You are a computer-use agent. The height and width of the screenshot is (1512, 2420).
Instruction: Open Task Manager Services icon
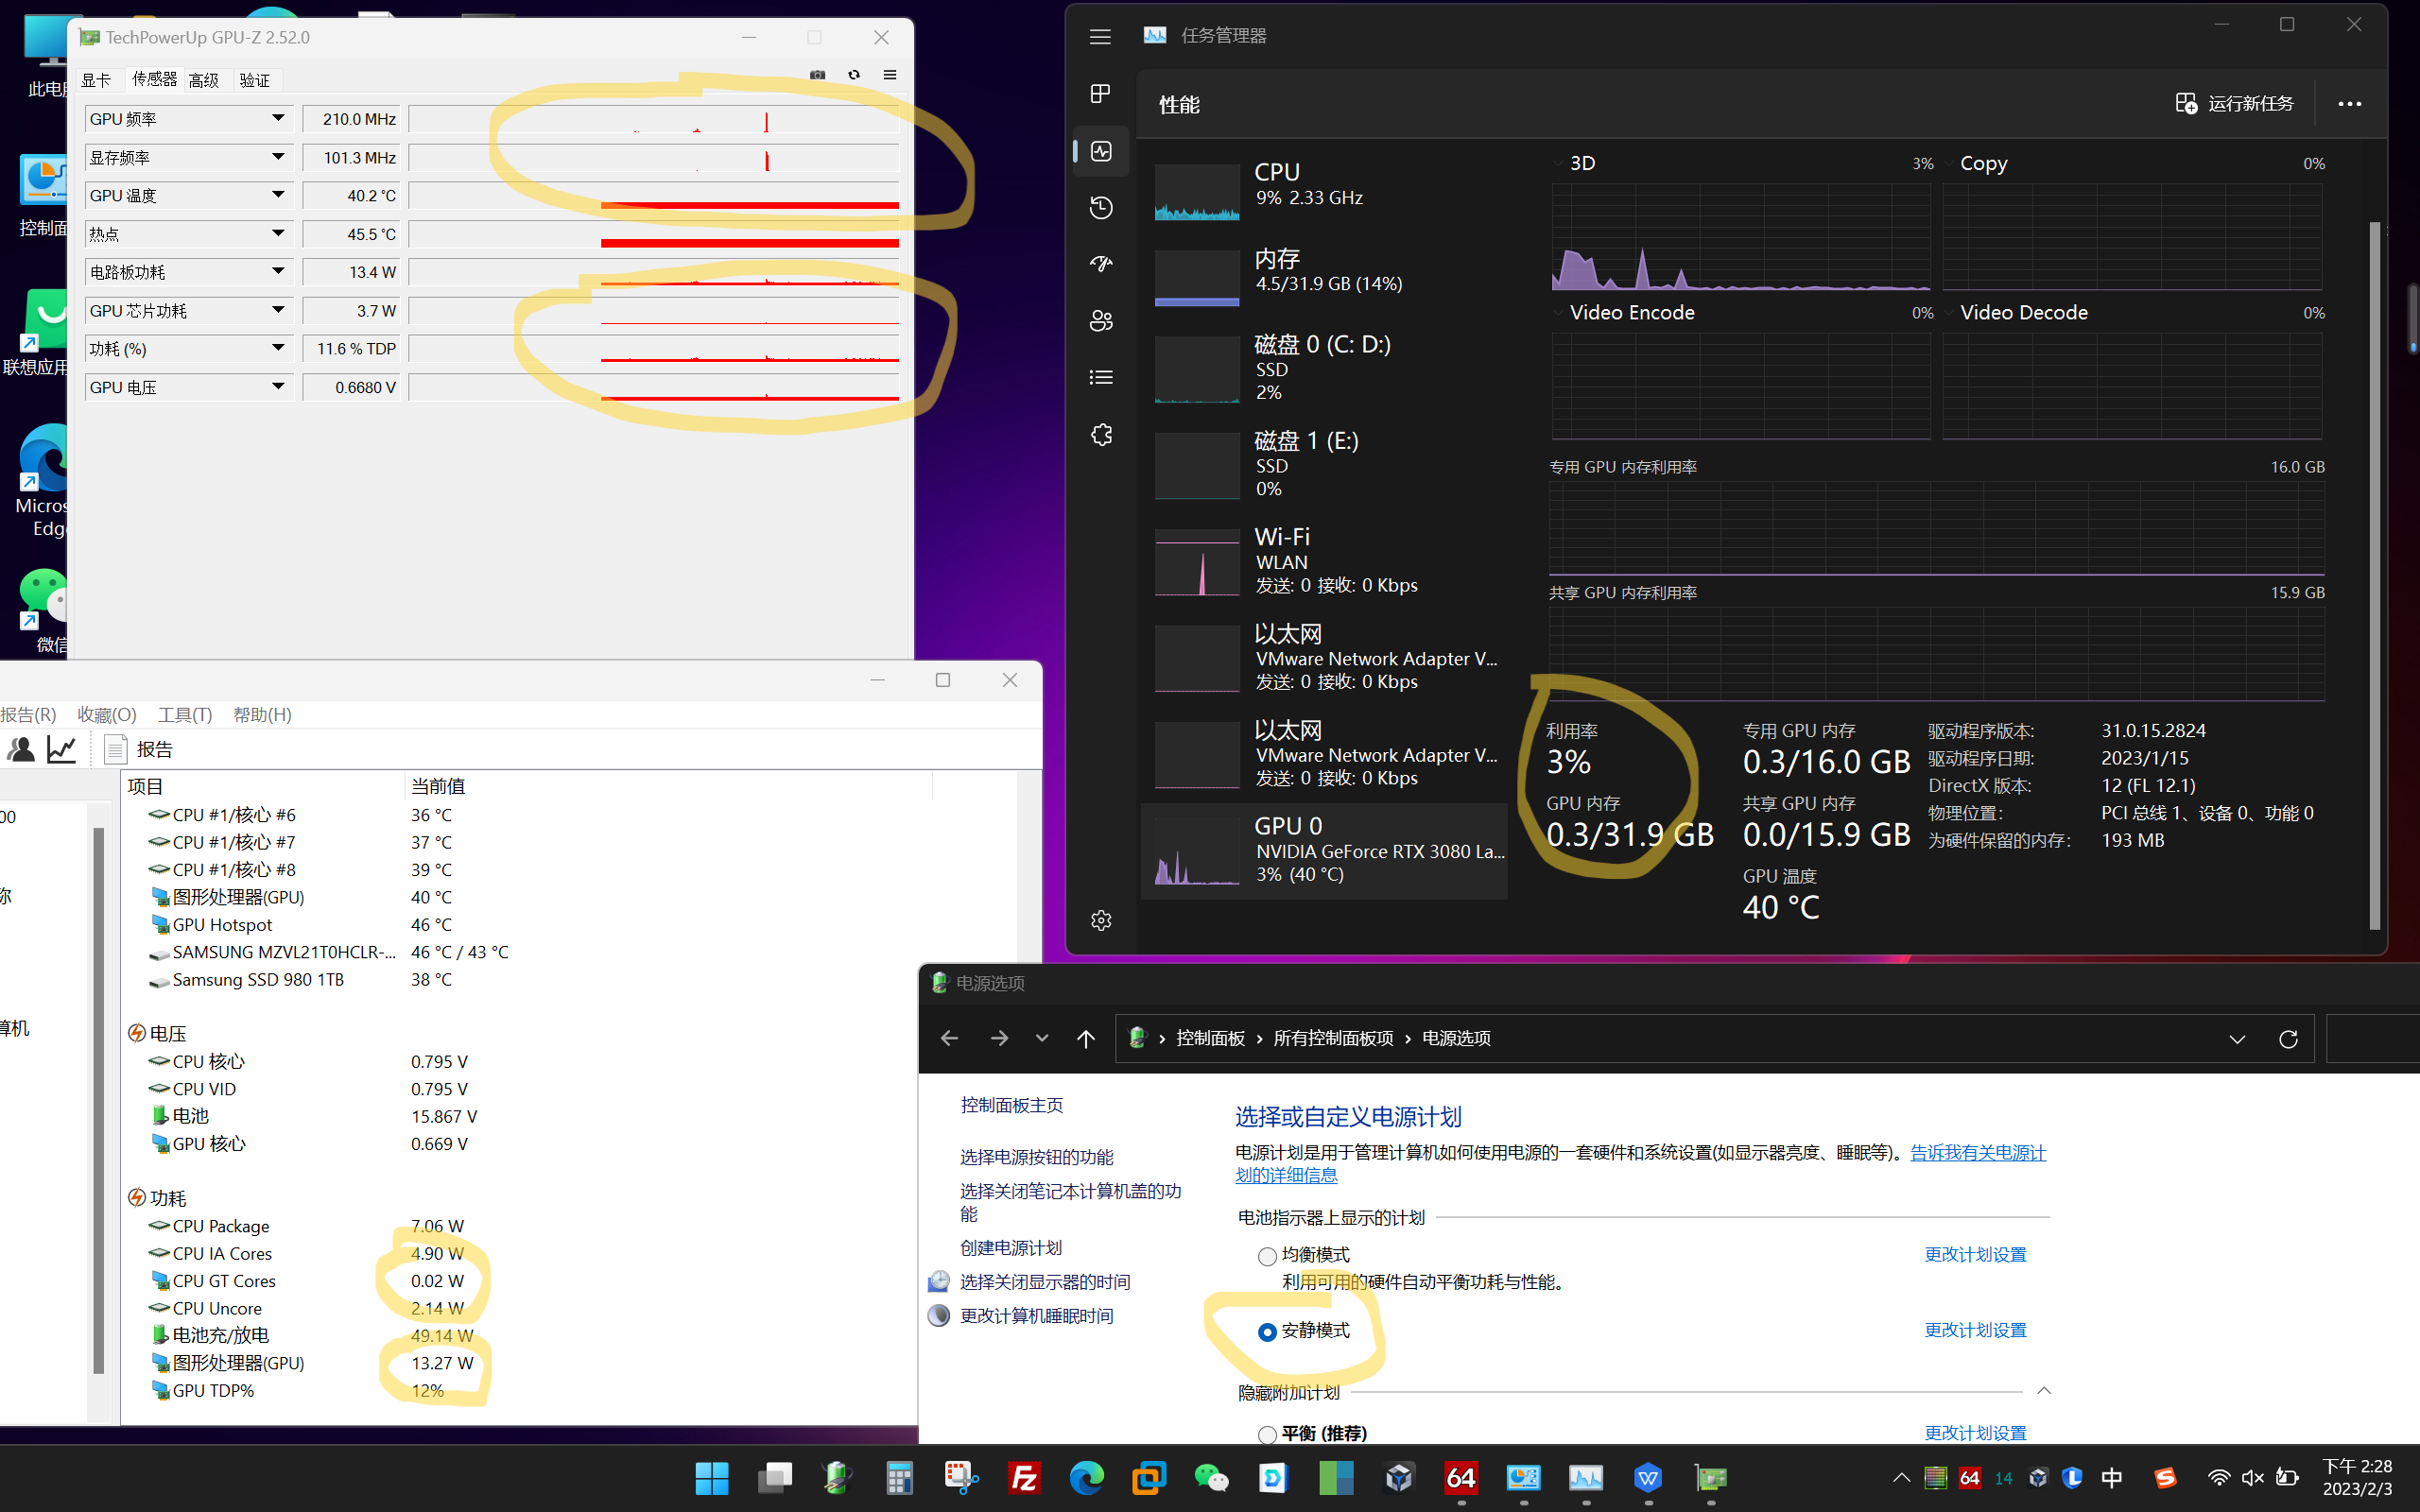coord(1101,435)
